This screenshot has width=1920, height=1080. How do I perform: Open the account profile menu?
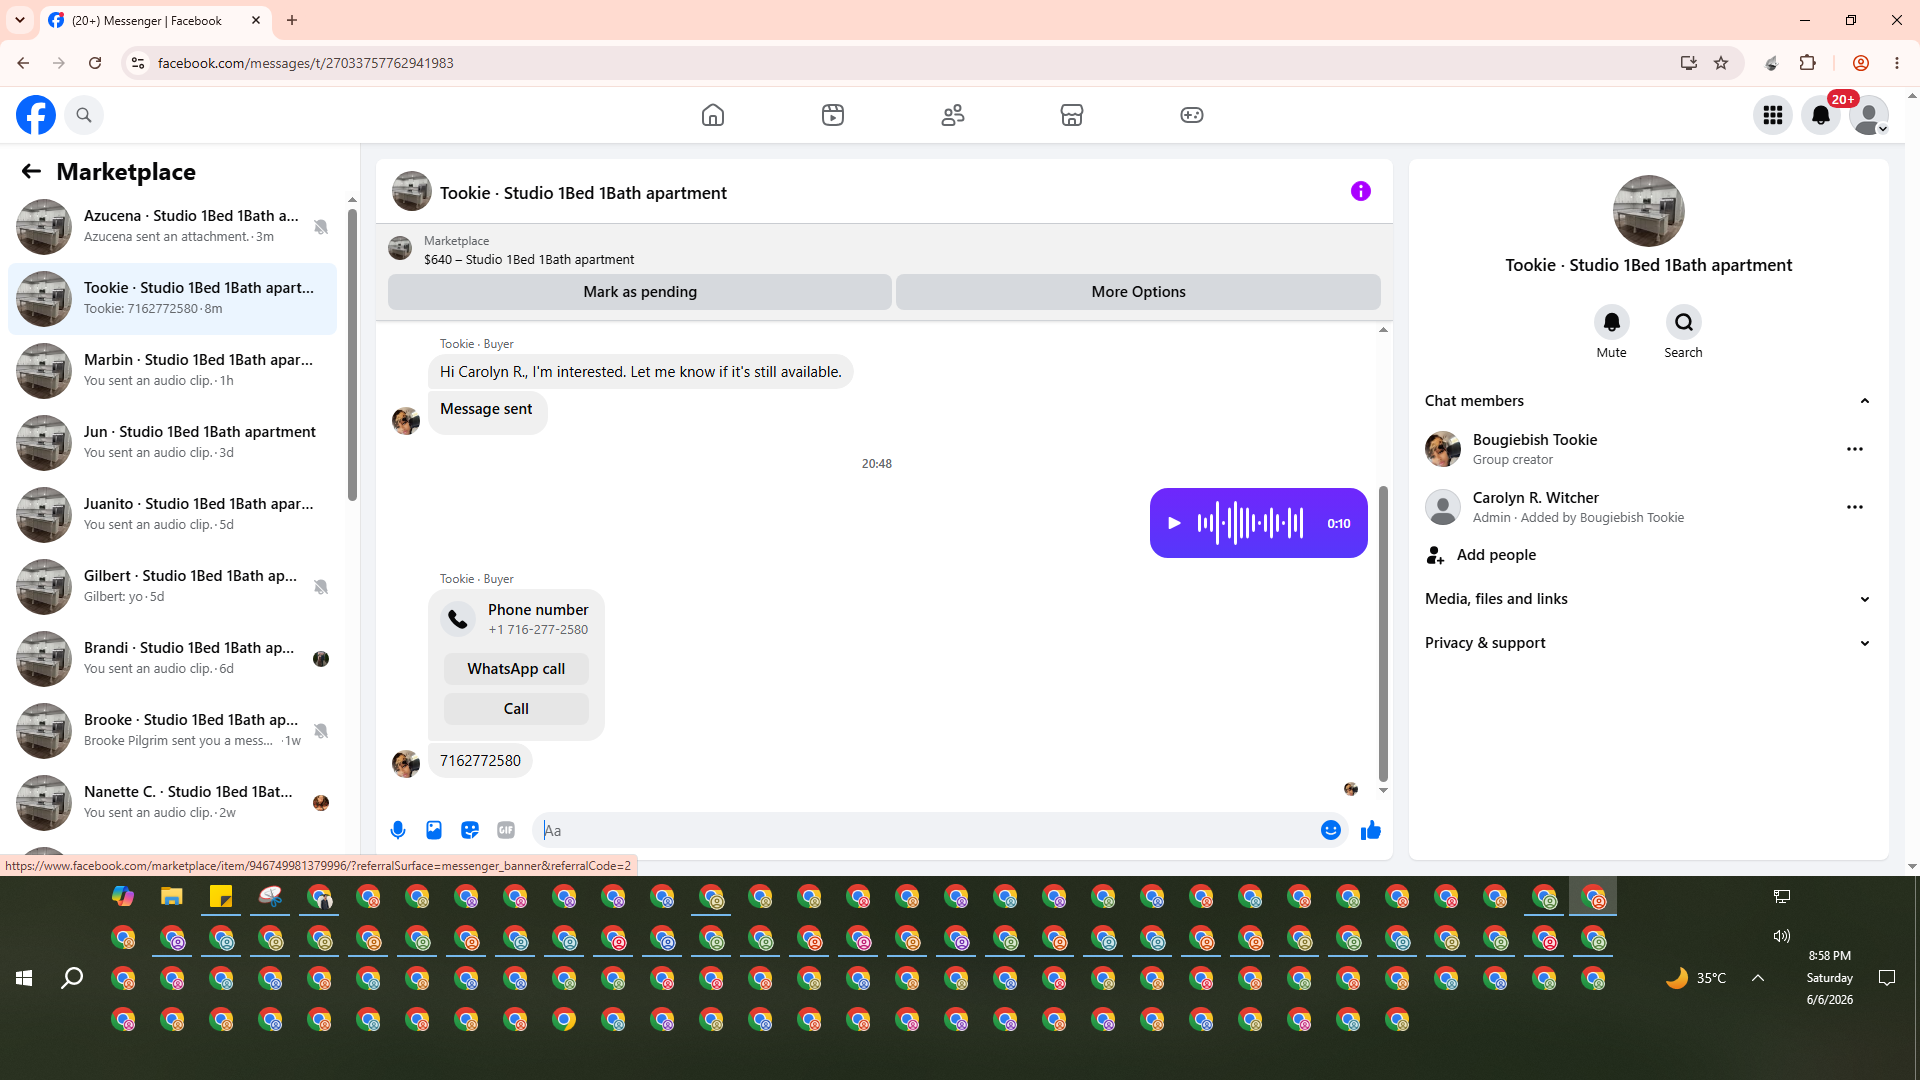pos(1869,115)
